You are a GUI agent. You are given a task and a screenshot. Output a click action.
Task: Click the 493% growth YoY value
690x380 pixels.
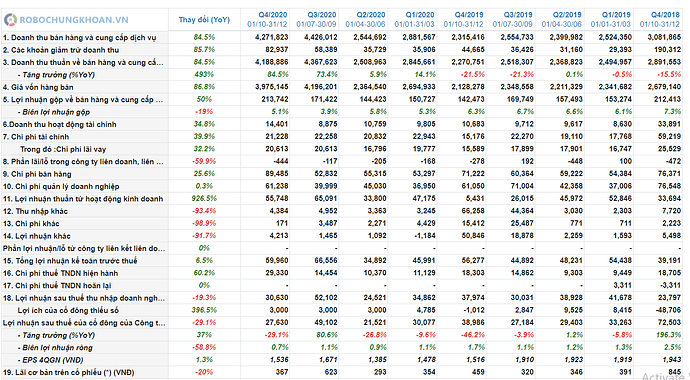point(204,75)
